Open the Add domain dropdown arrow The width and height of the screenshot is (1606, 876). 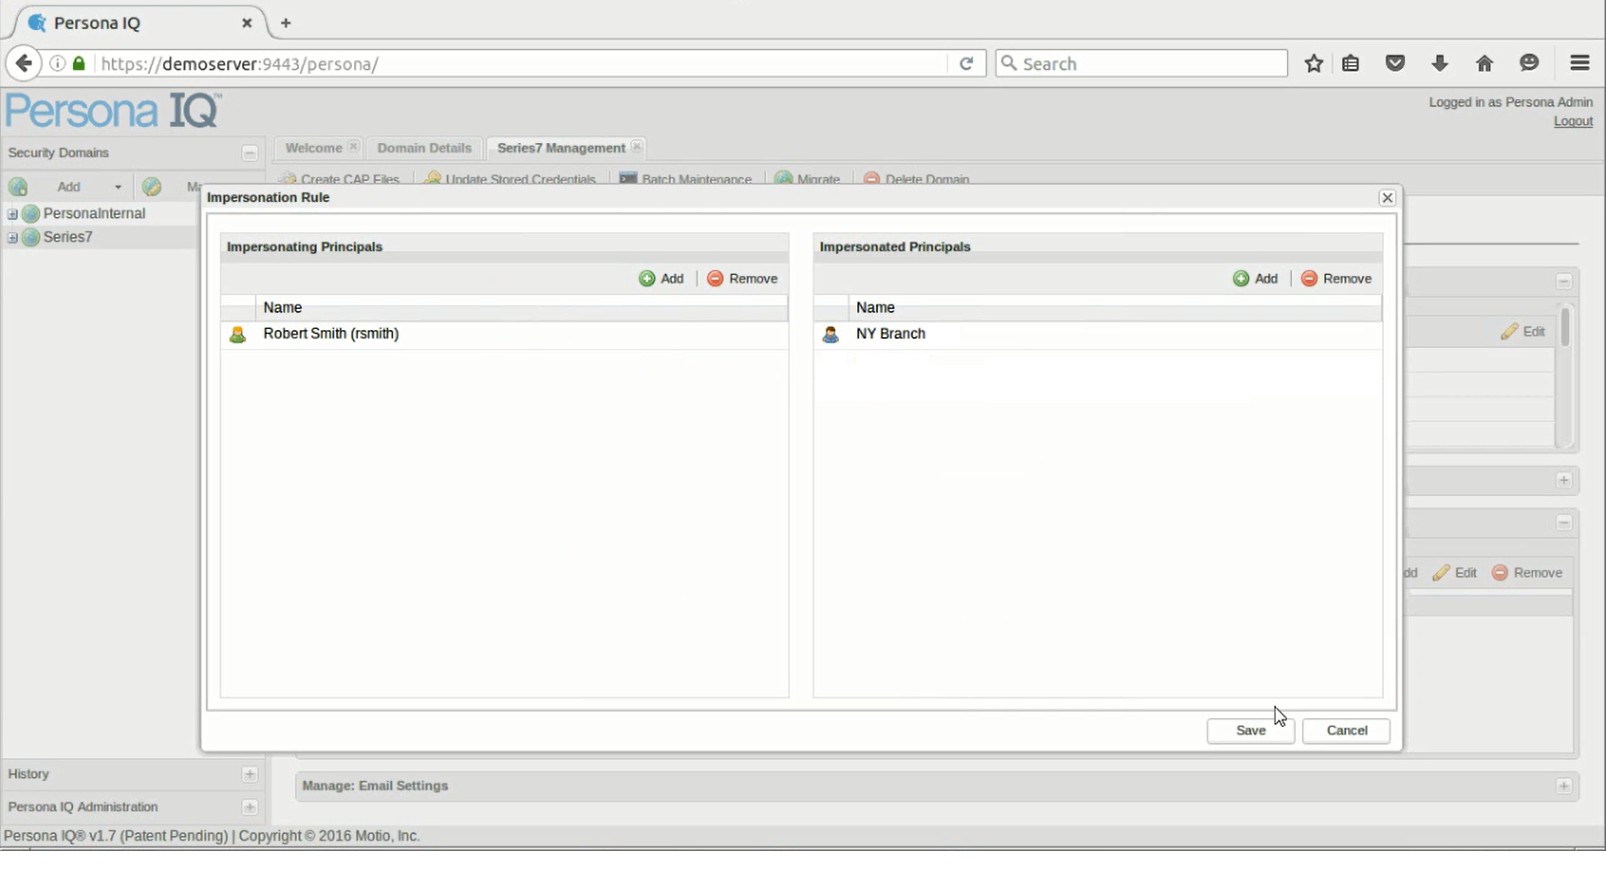point(118,187)
